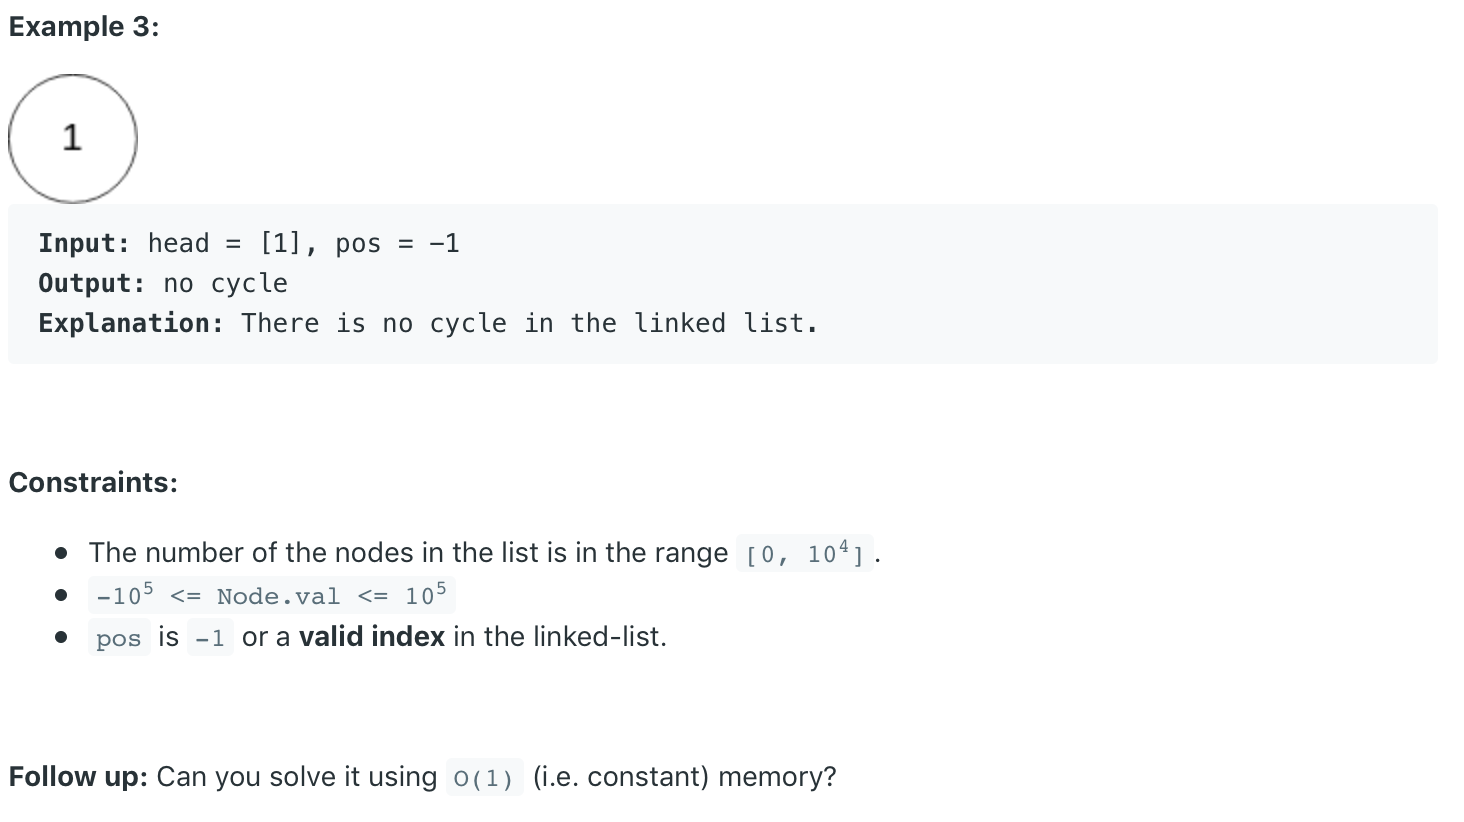Click the bold "Follow up:" label
The height and width of the screenshot is (822, 1464).
coord(78,777)
